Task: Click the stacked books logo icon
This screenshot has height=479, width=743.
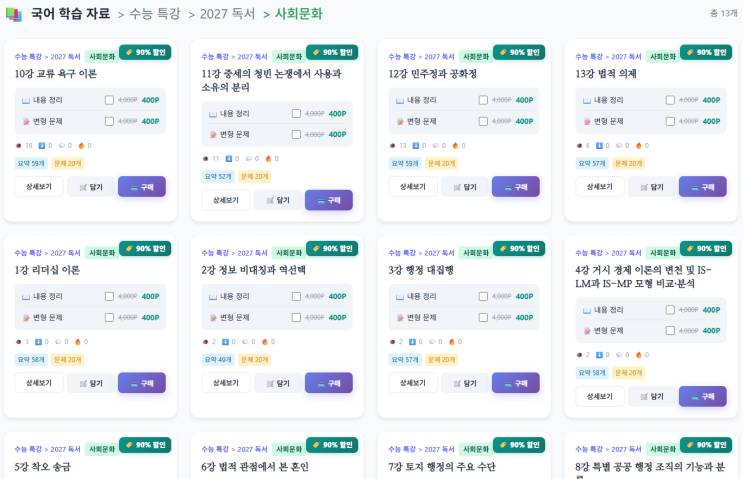Action: click(15, 14)
